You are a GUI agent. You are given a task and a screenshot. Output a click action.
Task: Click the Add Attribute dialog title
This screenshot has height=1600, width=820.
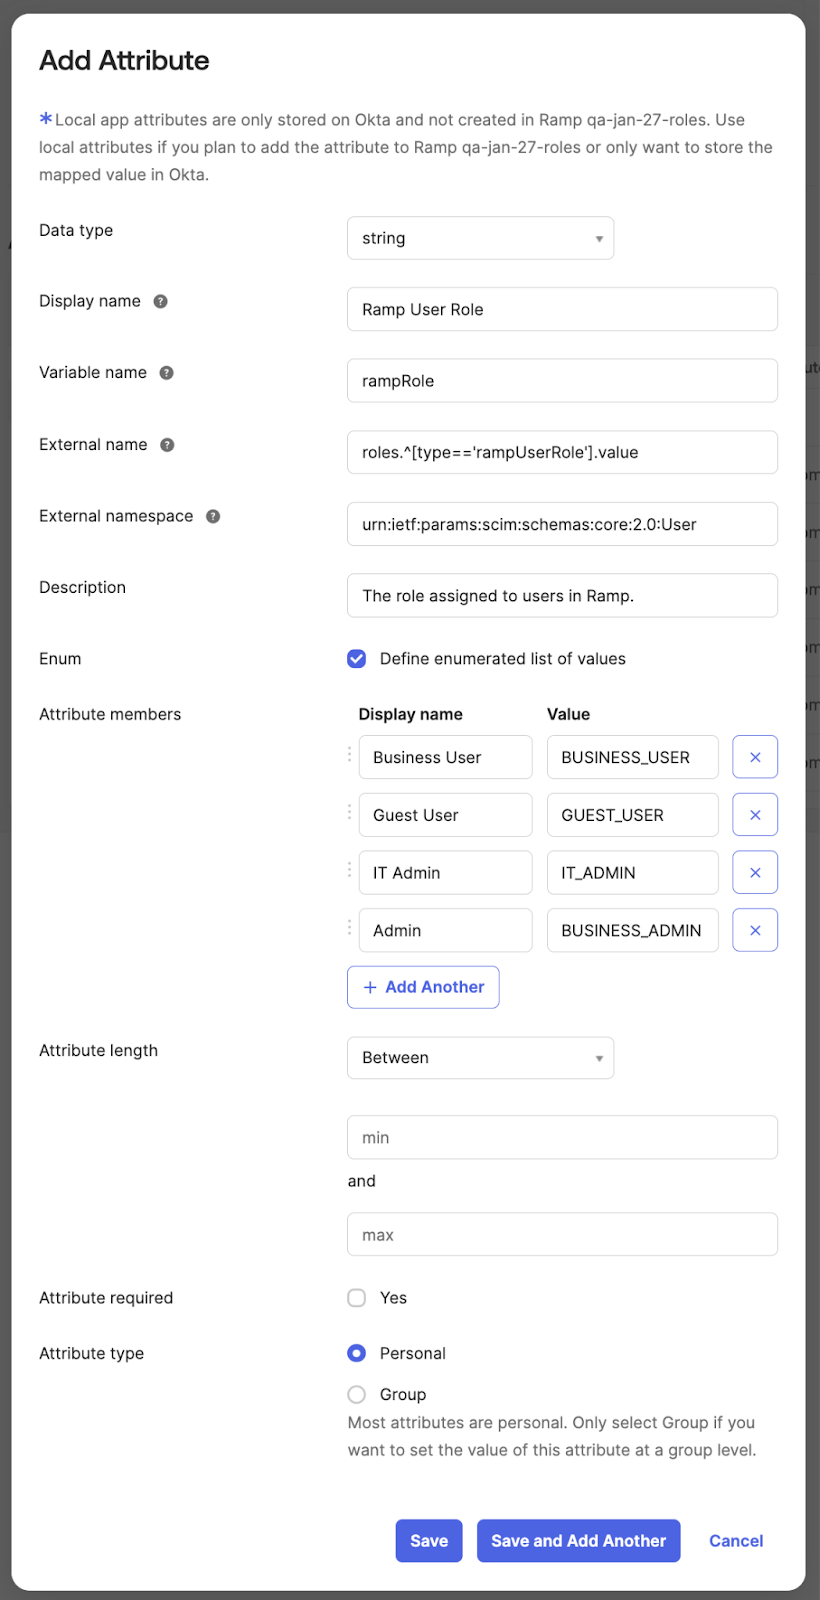tap(124, 60)
